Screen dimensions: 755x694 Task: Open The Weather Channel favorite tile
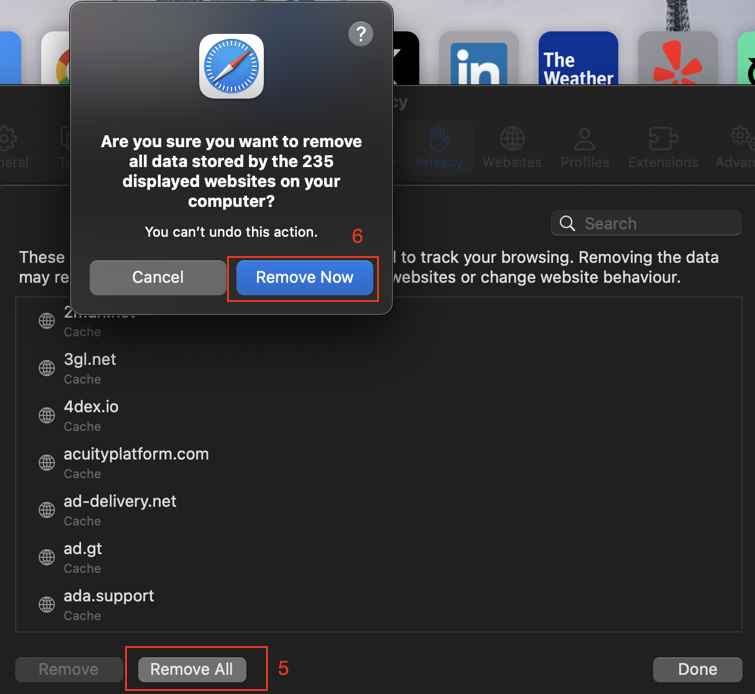578,58
